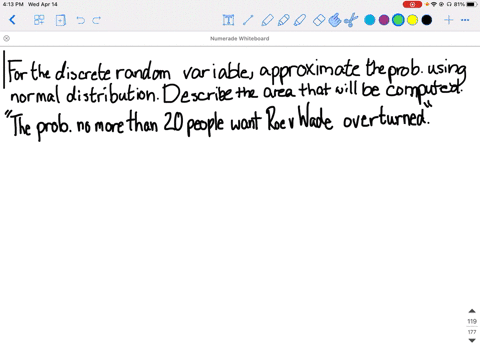Open the more options ellipsis menu
Image resolution: width=480 pixels, height=360 pixels.
[x=465, y=20]
